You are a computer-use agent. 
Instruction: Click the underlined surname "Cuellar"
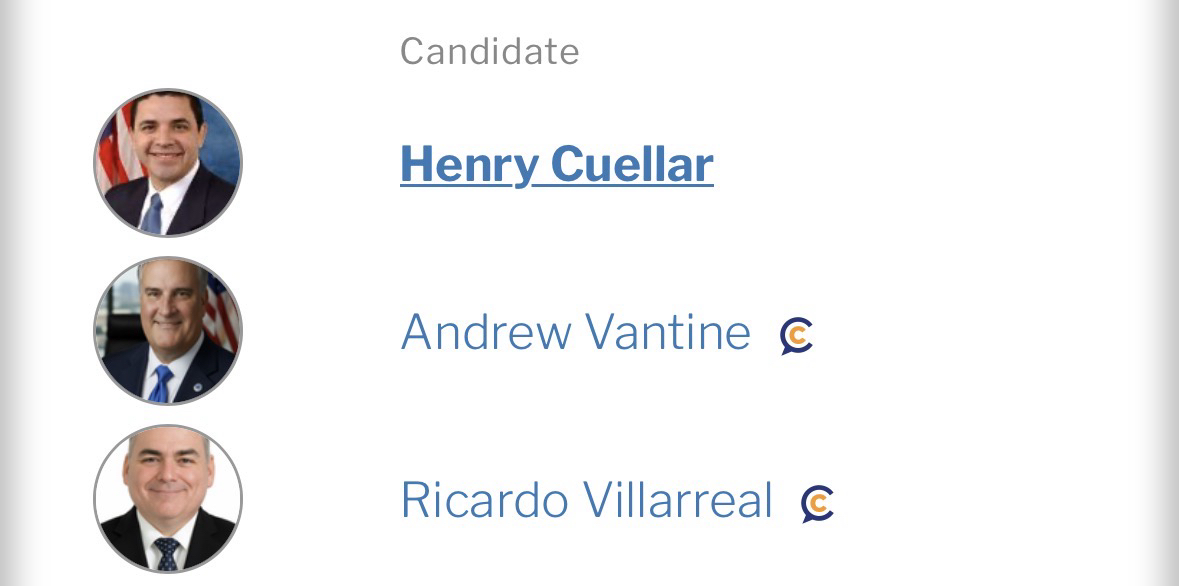(x=632, y=164)
